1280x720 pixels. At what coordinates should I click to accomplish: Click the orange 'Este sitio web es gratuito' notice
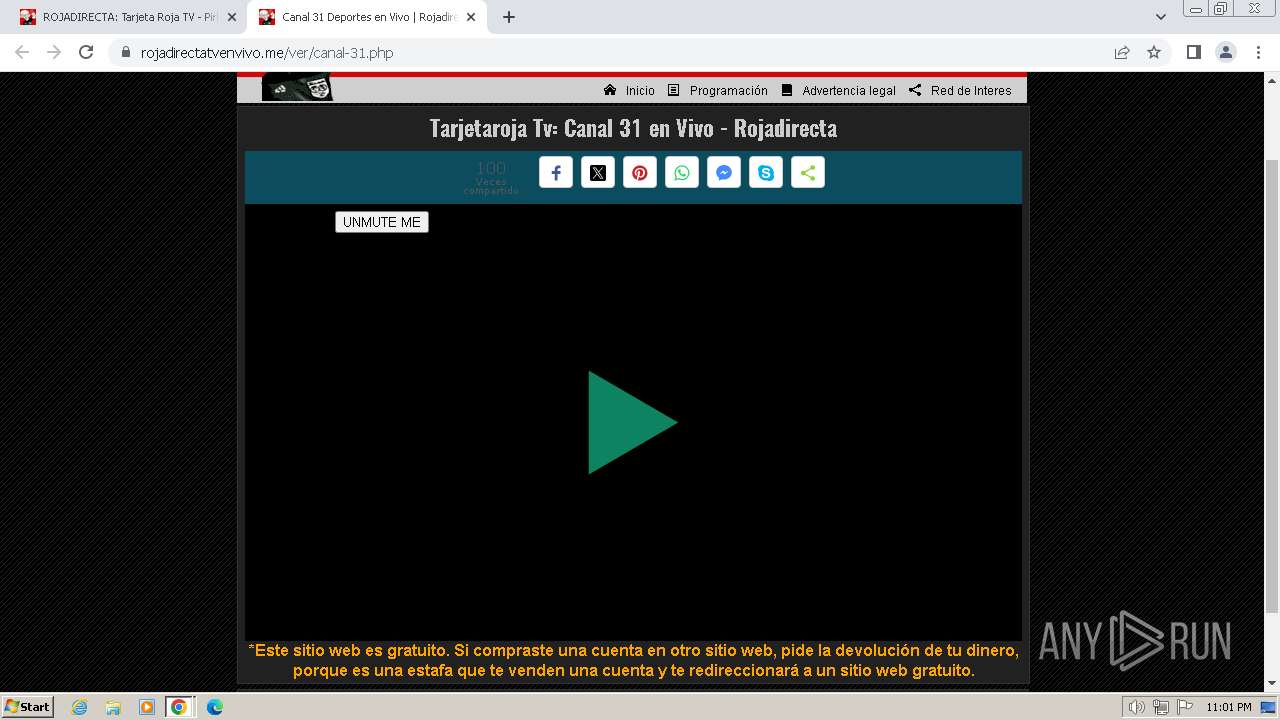coord(633,661)
